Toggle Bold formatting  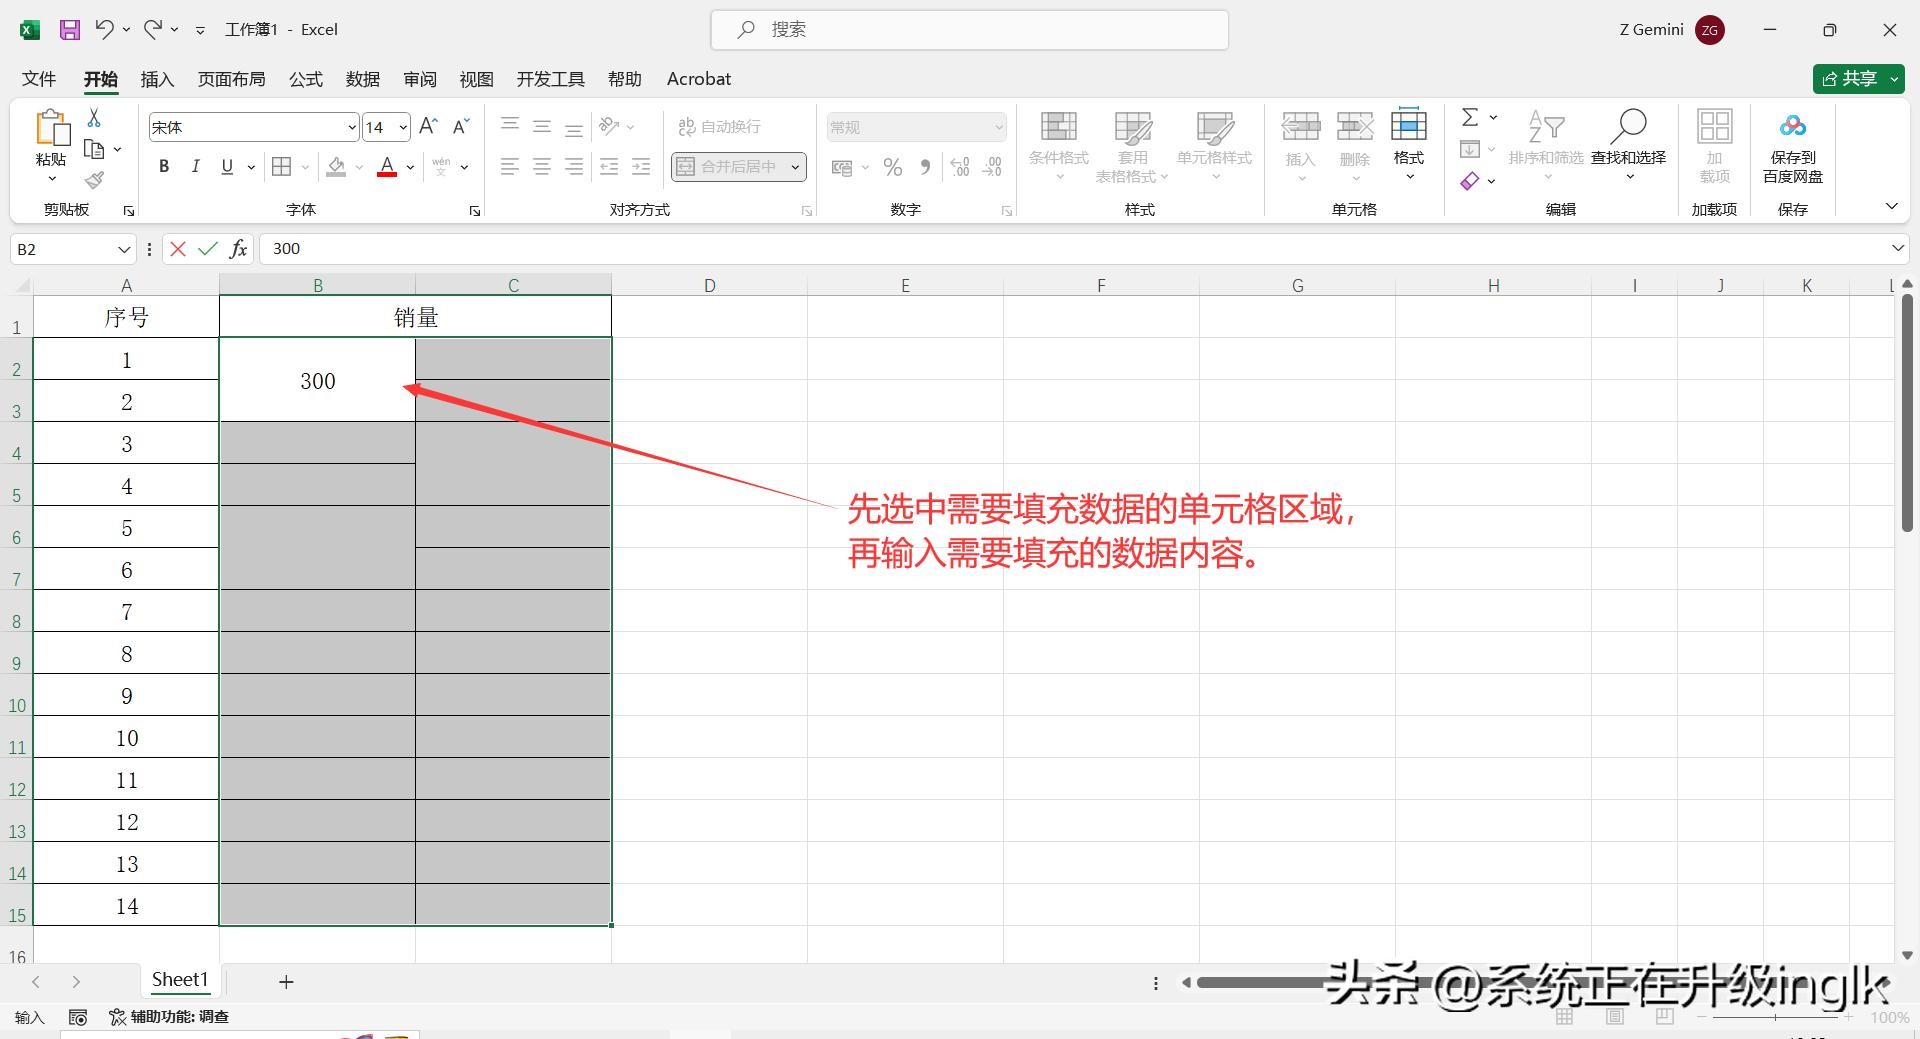pos(164,167)
